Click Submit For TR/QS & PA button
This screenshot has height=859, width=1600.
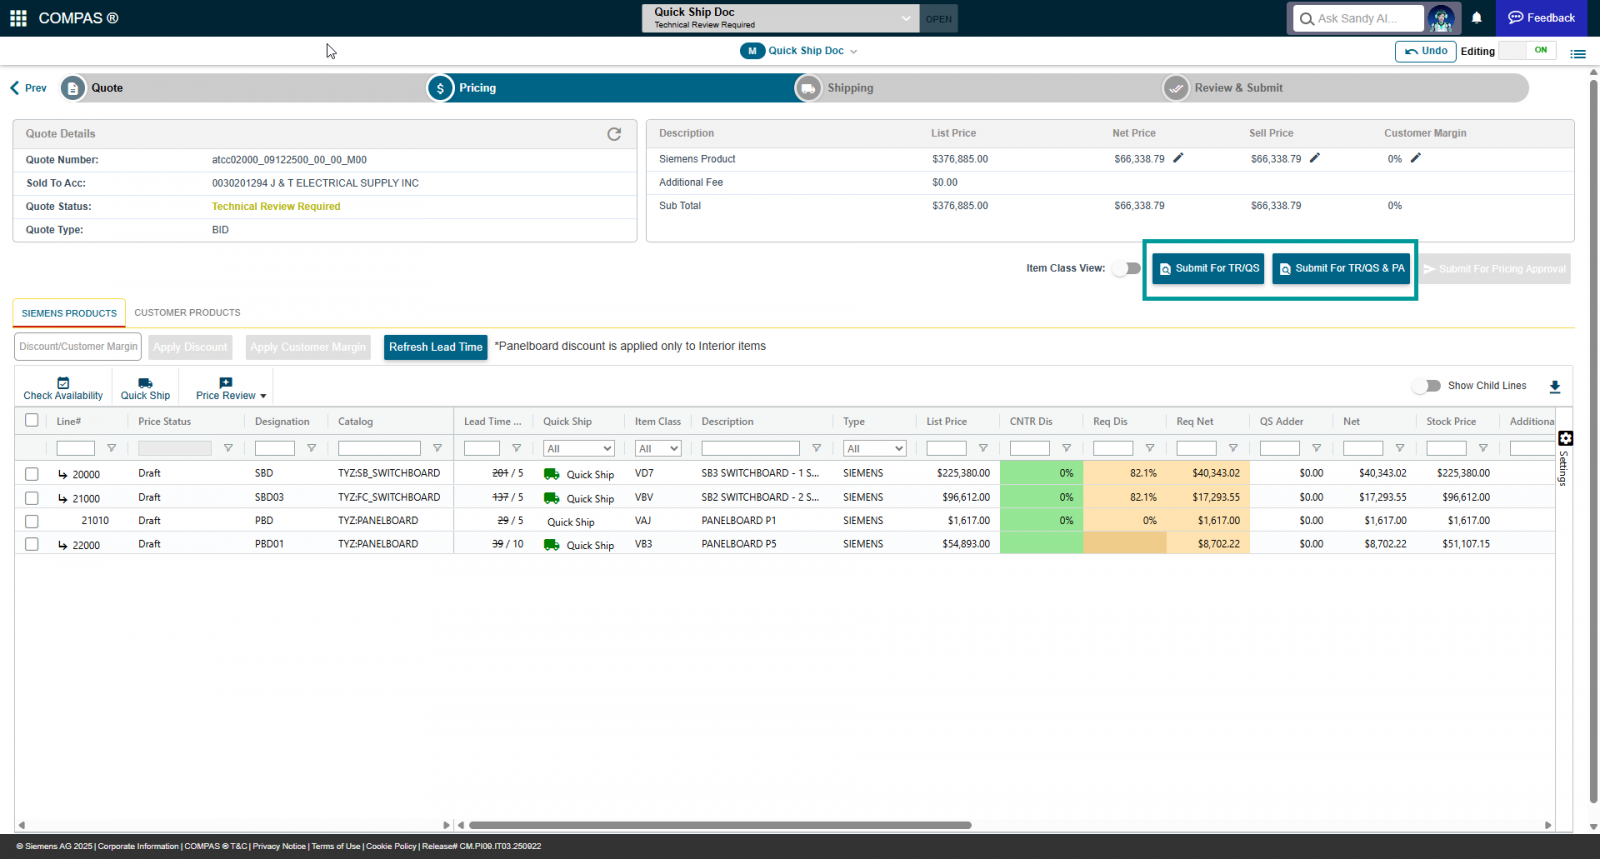click(x=1341, y=268)
